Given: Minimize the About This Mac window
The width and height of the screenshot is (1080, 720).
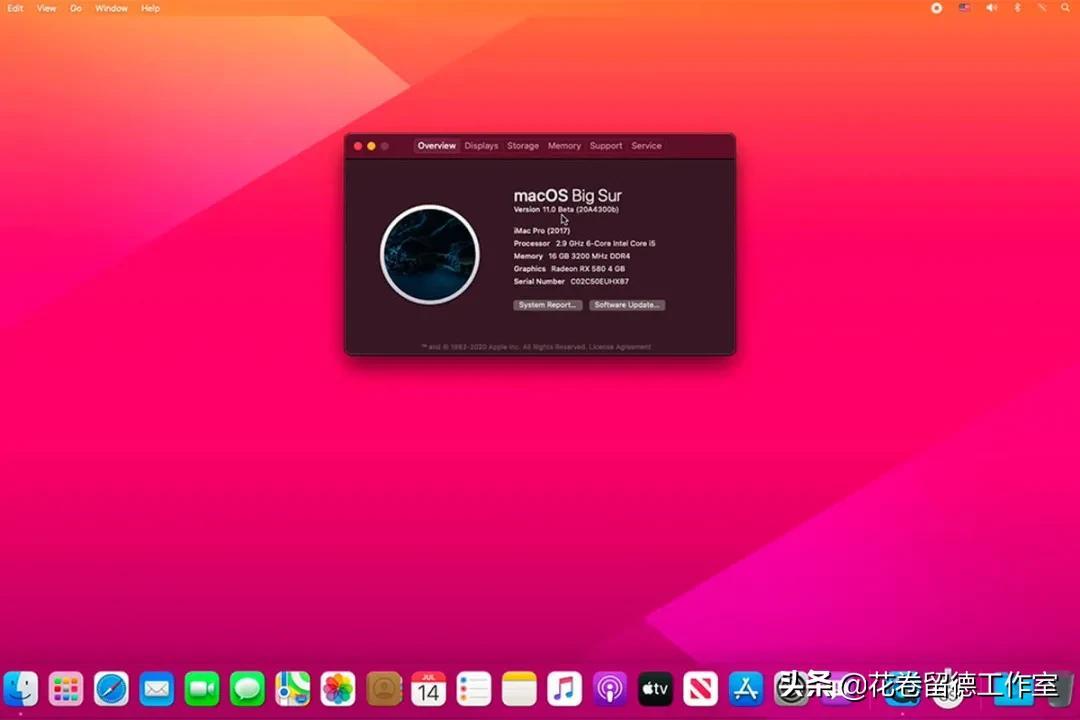Looking at the screenshot, I should click(371, 146).
